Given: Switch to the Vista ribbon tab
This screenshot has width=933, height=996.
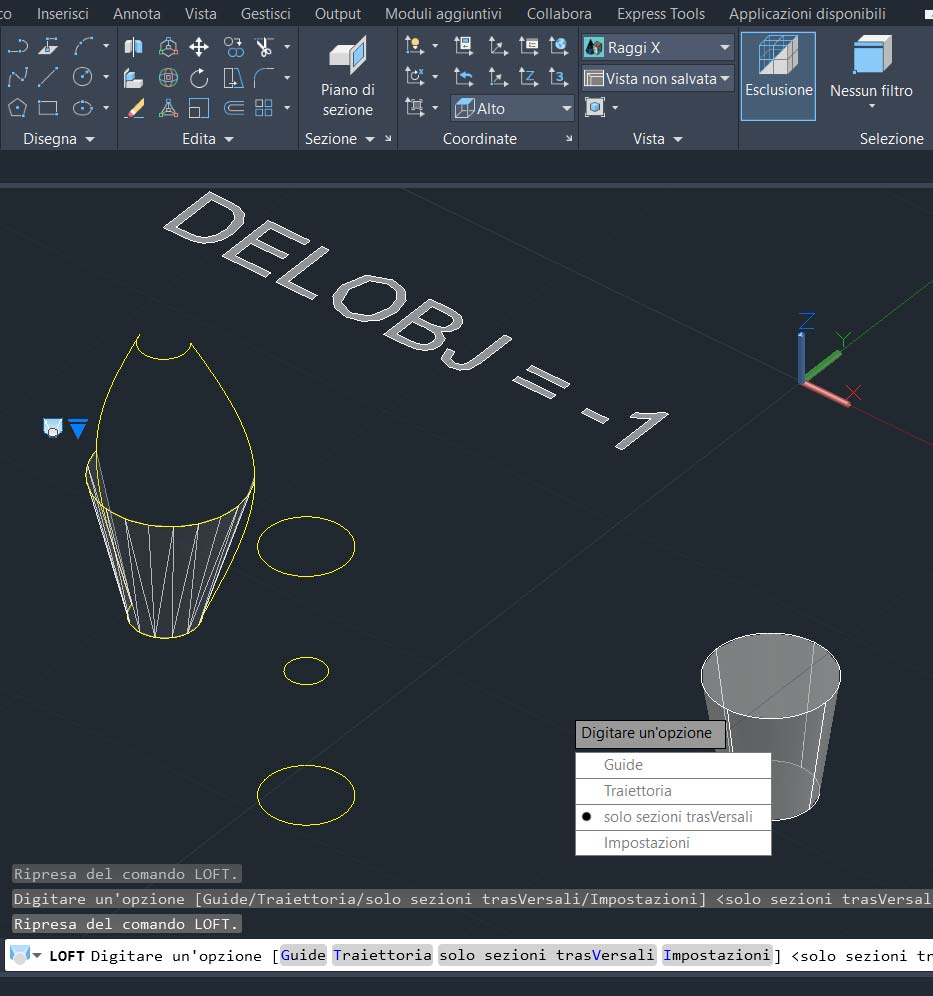Looking at the screenshot, I should click(201, 13).
